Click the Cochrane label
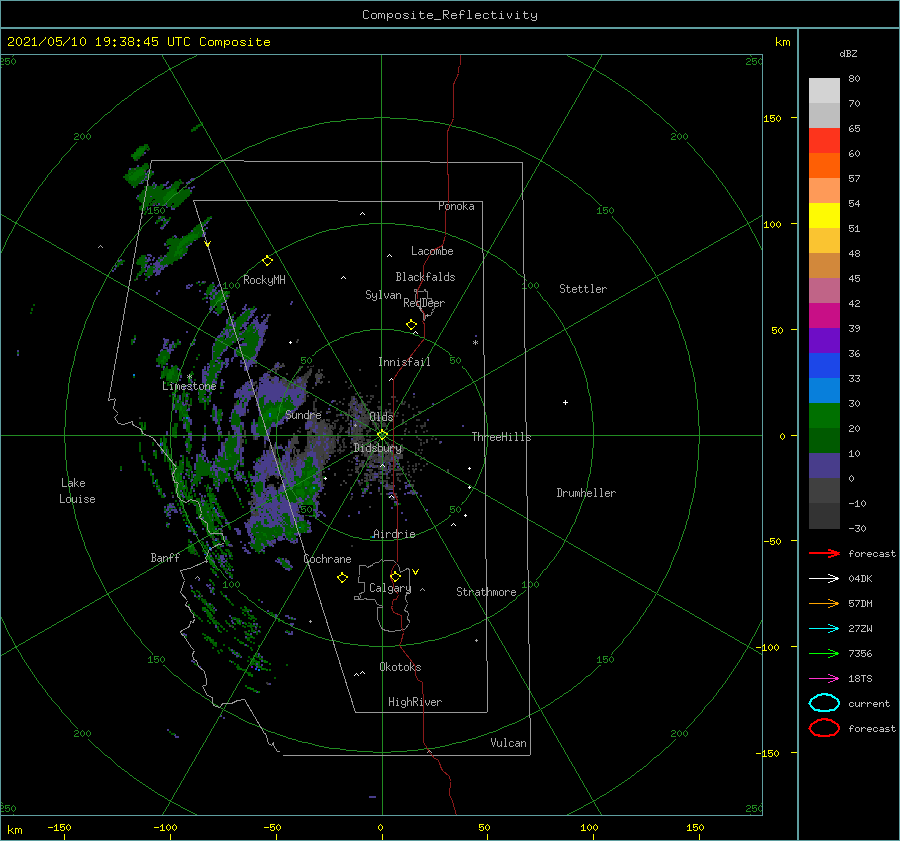 click(x=327, y=559)
